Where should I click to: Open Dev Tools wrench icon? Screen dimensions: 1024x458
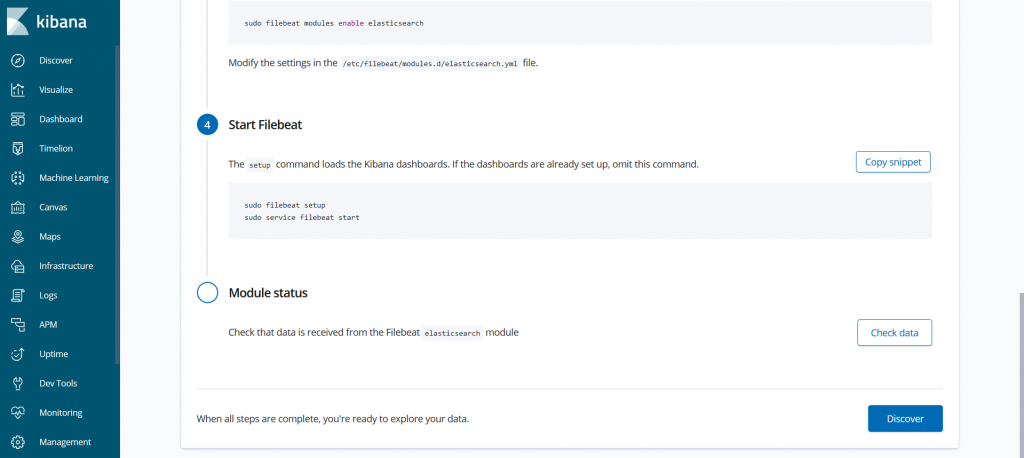[x=18, y=384]
